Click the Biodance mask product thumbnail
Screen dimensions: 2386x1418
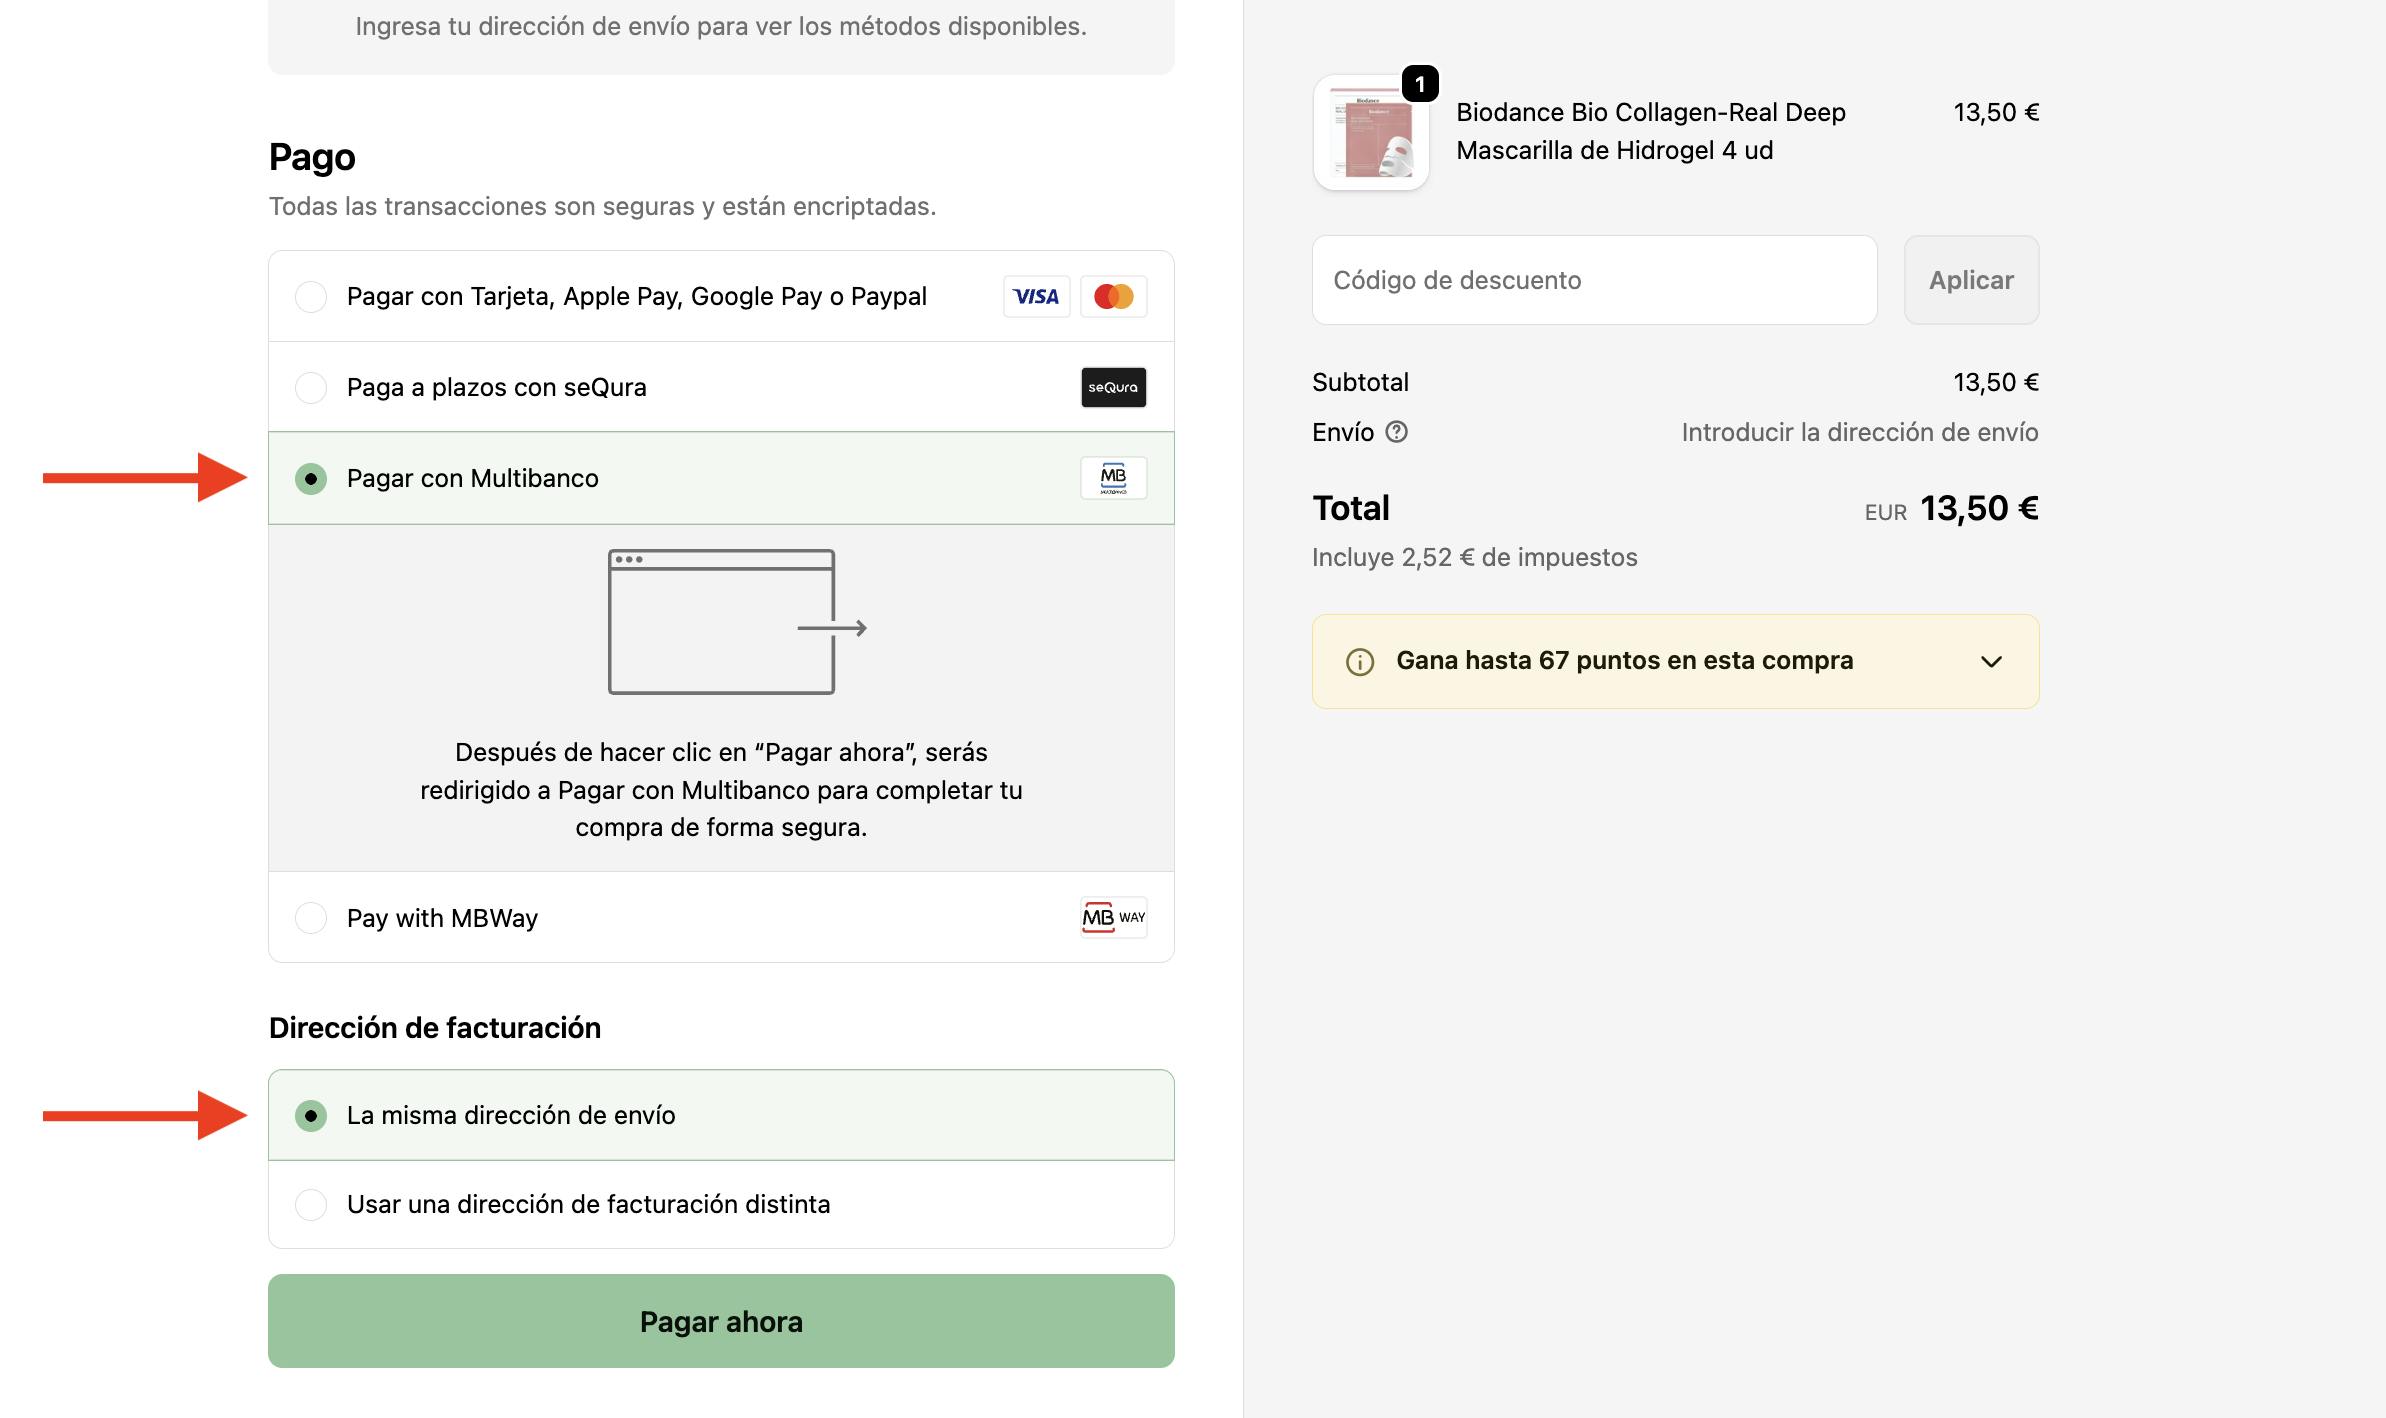pos(1371,135)
